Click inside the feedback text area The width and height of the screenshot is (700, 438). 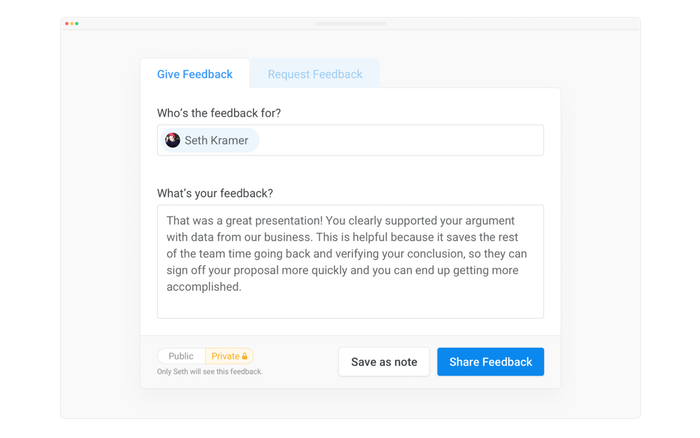pyautogui.click(x=350, y=262)
